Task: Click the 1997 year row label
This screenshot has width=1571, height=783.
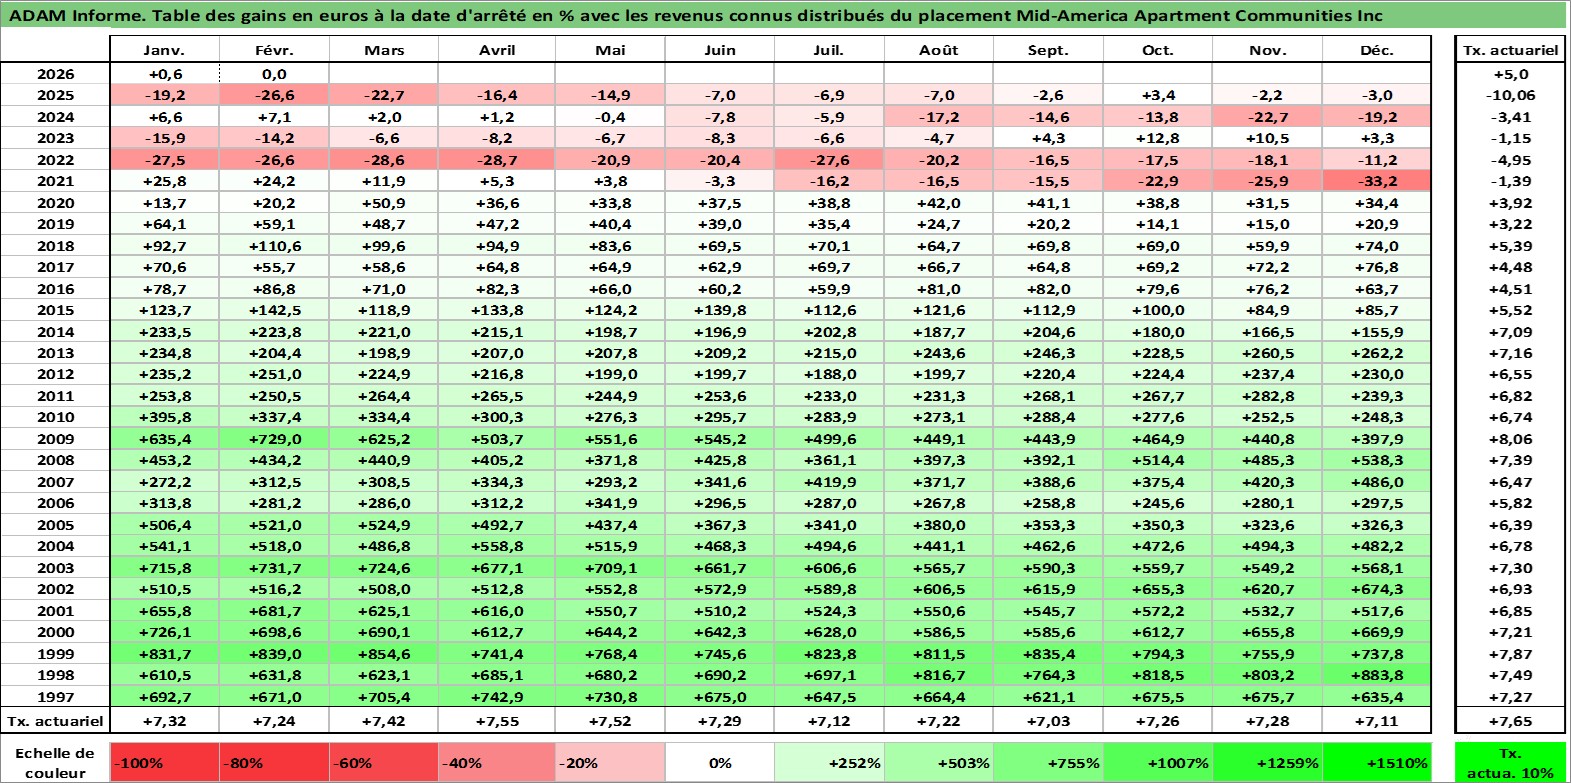Action: 55,697
